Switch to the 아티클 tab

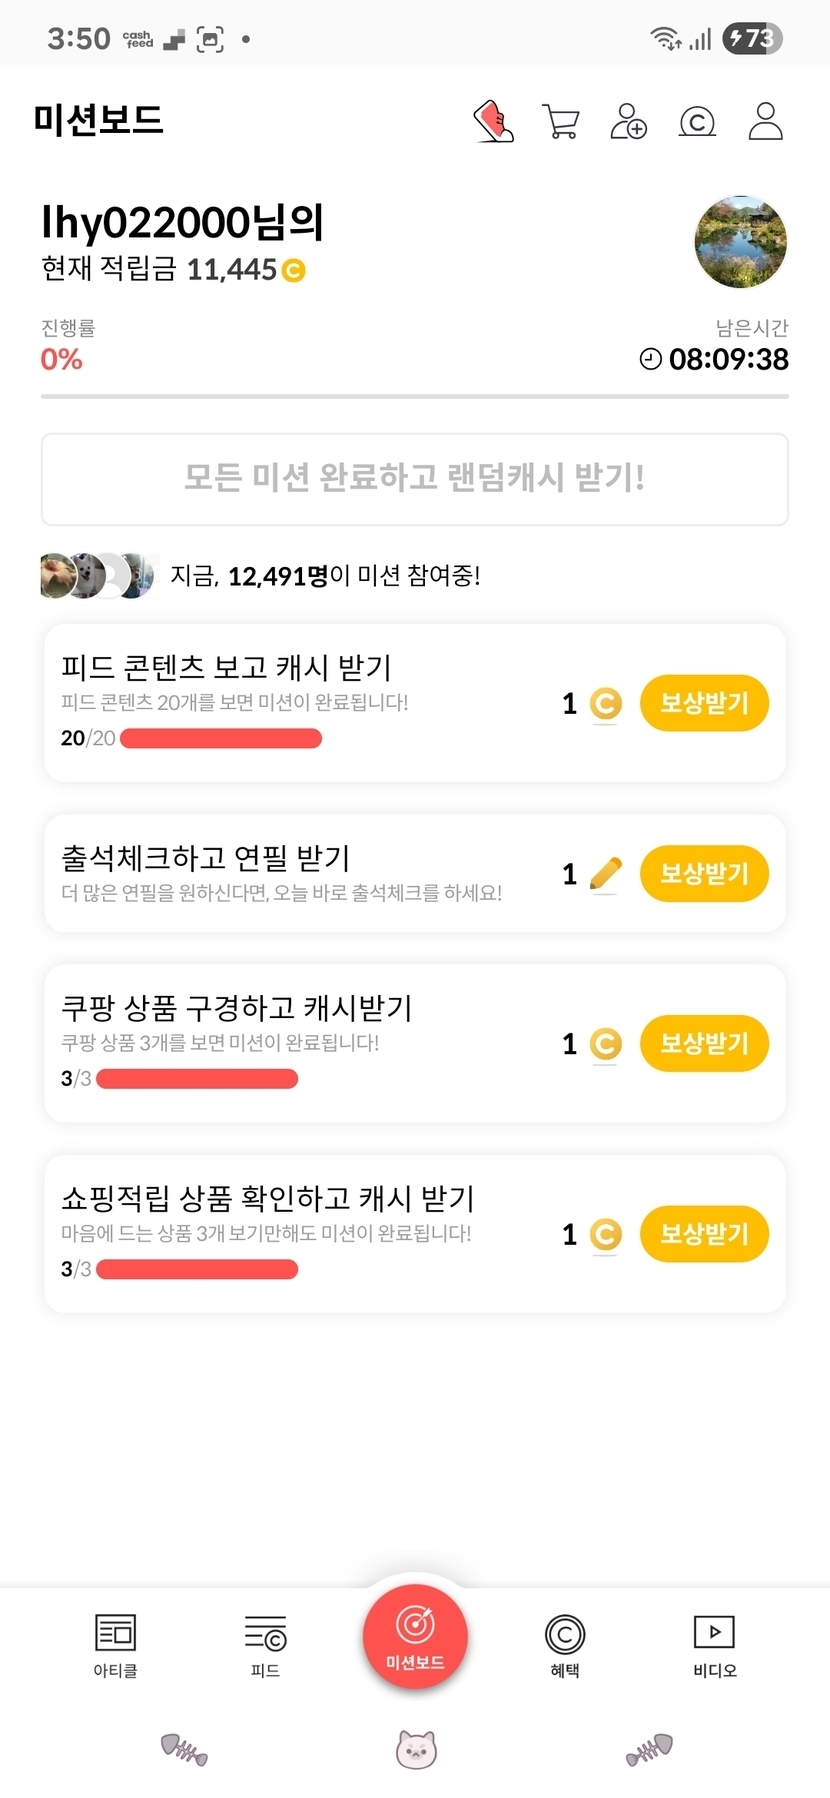[115, 1645]
